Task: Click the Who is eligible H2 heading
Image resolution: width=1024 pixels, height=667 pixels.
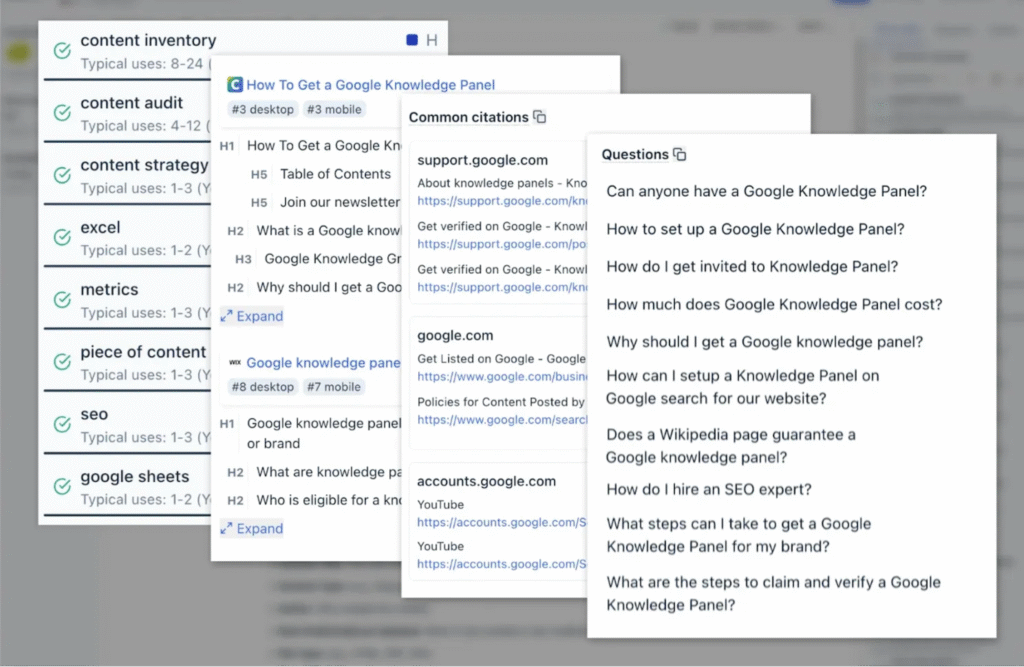Action: (328, 500)
